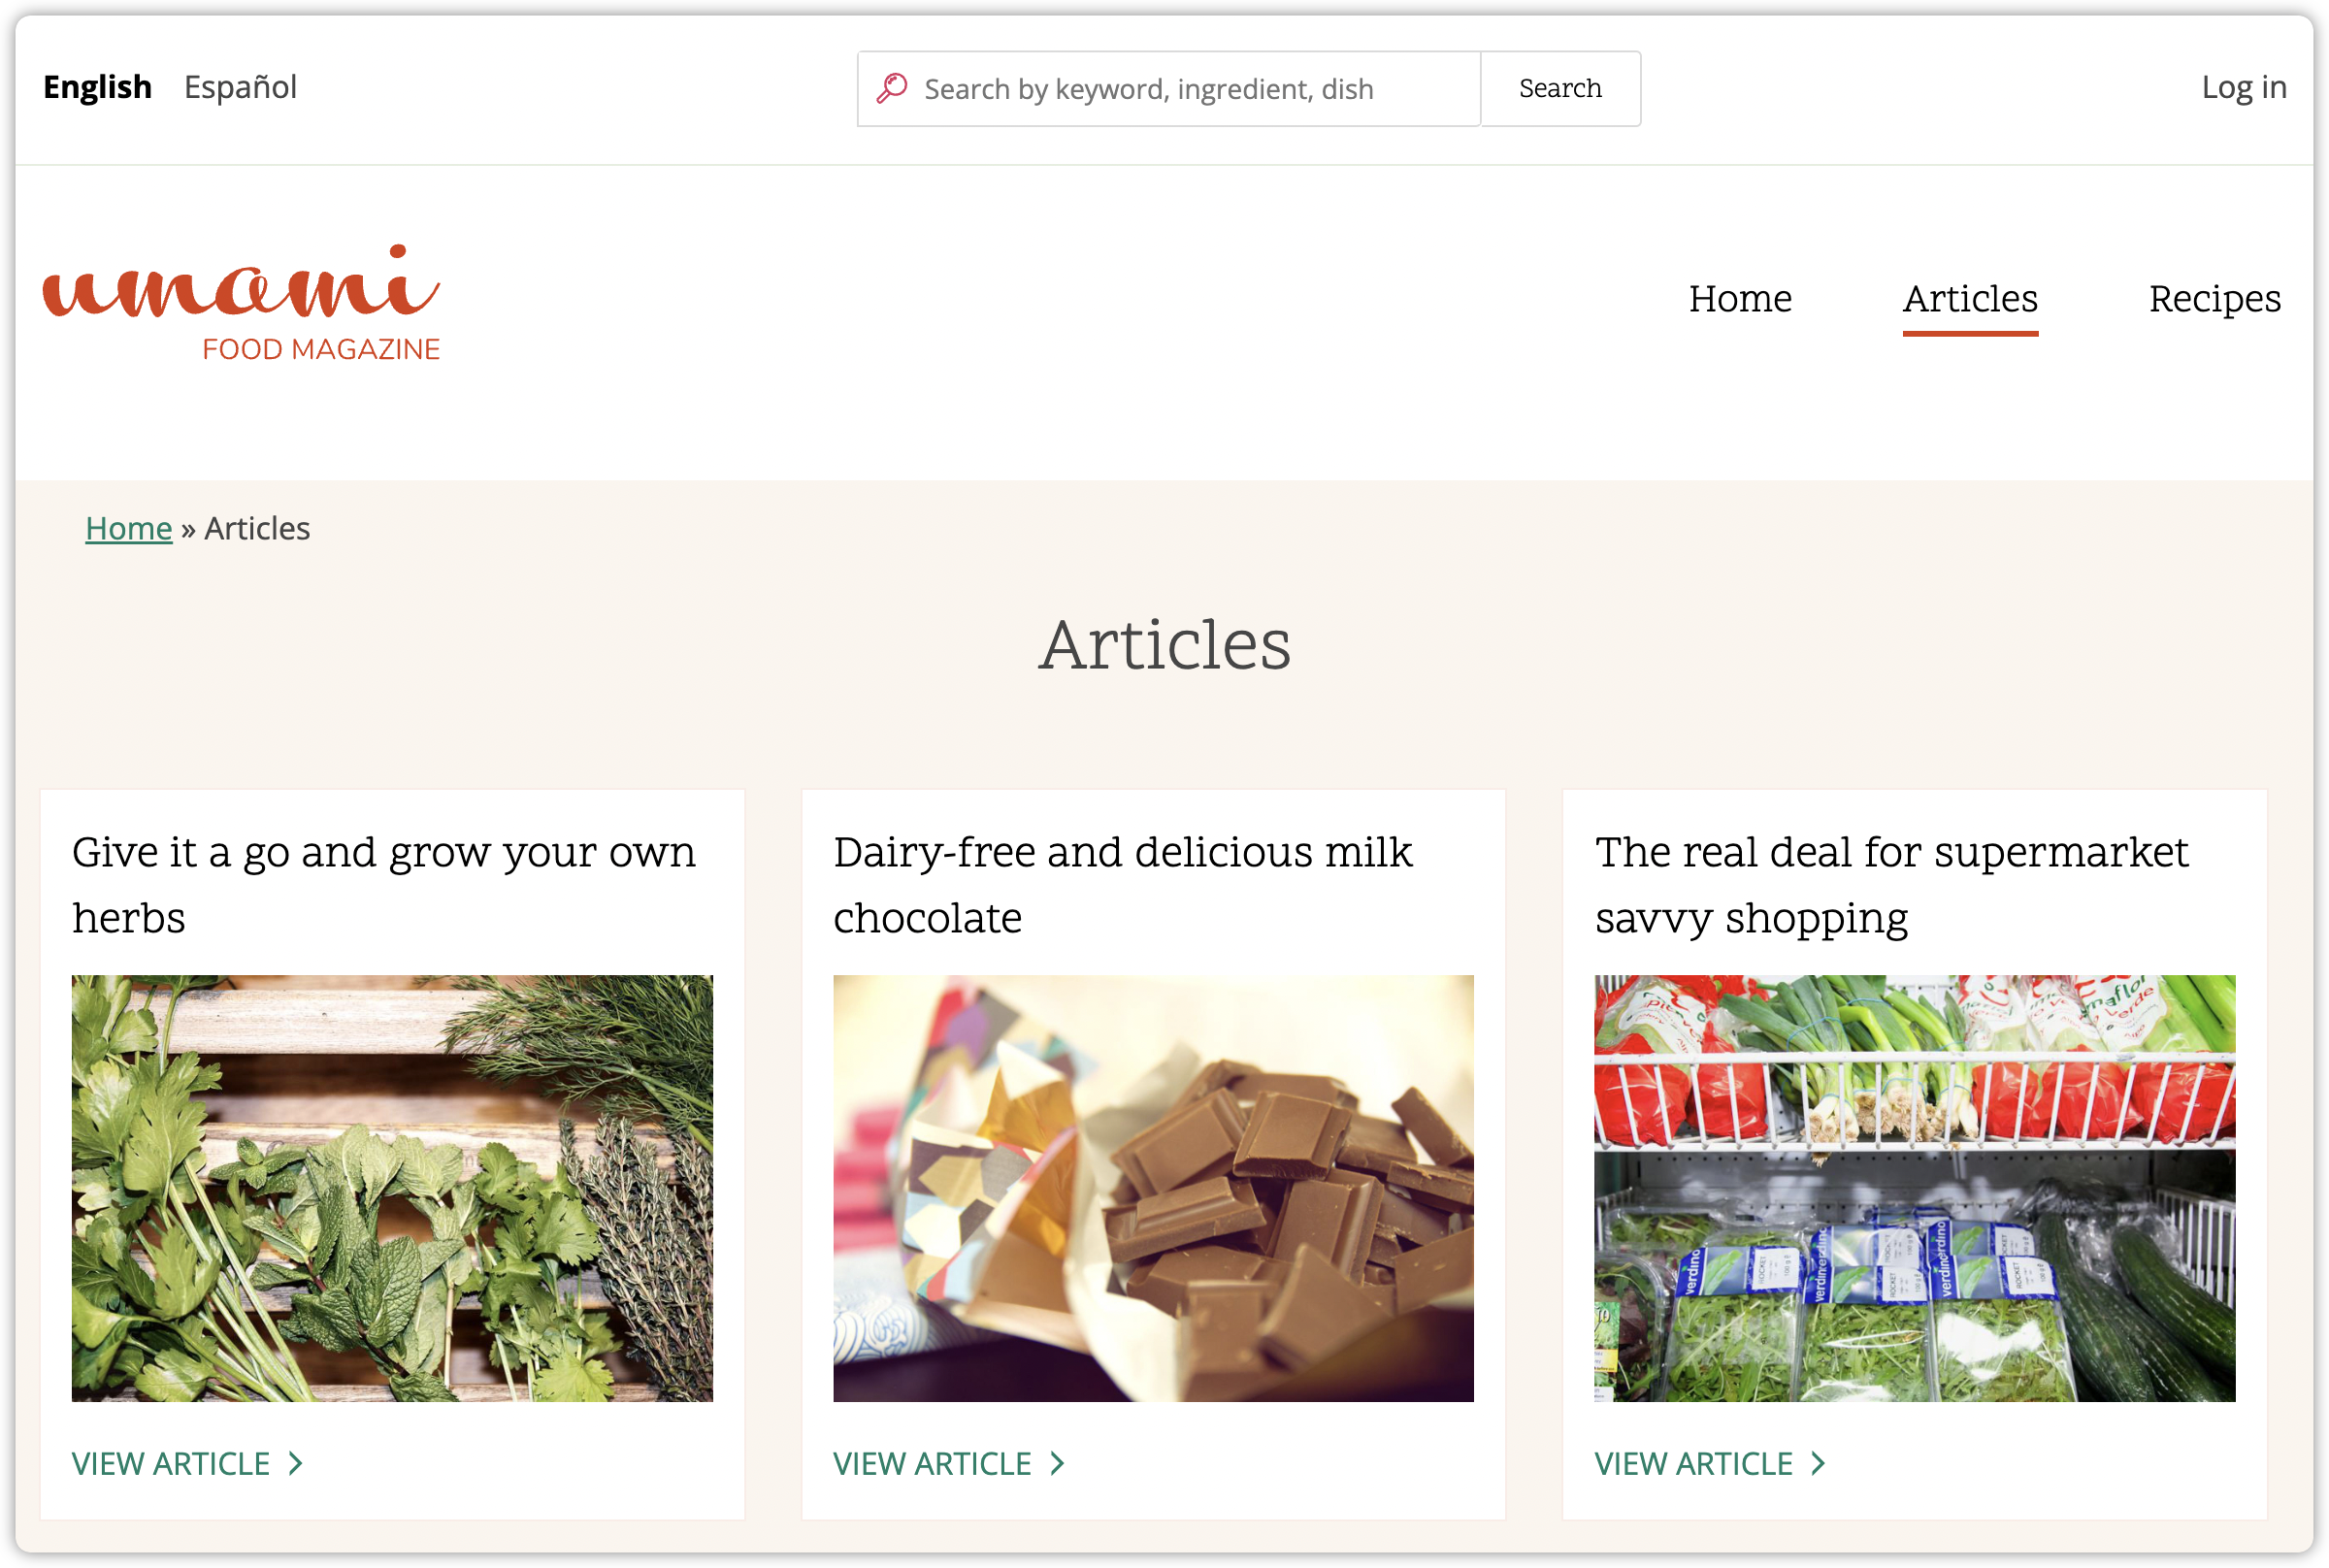Image resolution: width=2329 pixels, height=1568 pixels.
Task: Click the Home navigation link
Action: pyautogui.click(x=1739, y=299)
